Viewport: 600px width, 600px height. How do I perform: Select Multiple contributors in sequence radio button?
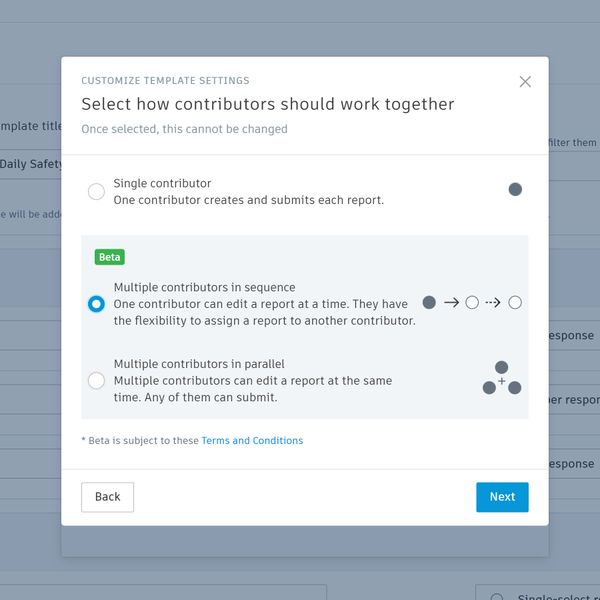[x=96, y=304]
